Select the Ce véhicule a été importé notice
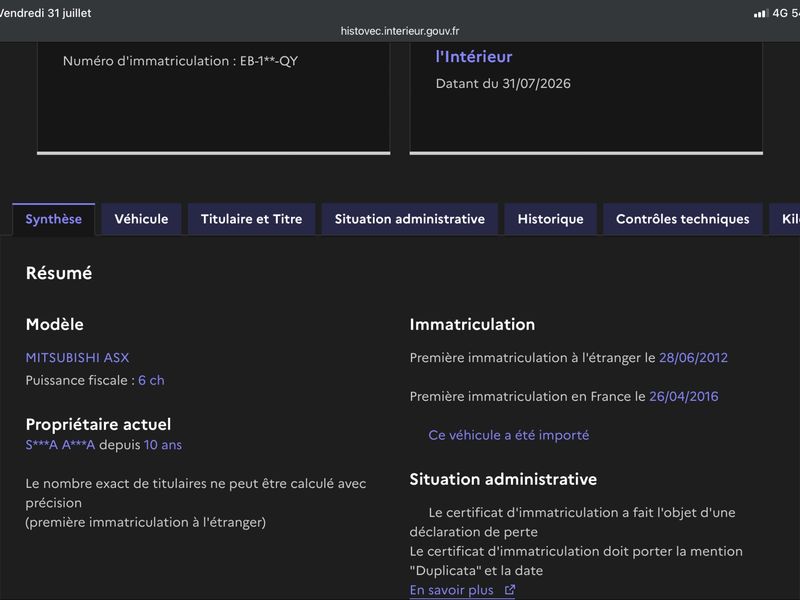 [509, 435]
